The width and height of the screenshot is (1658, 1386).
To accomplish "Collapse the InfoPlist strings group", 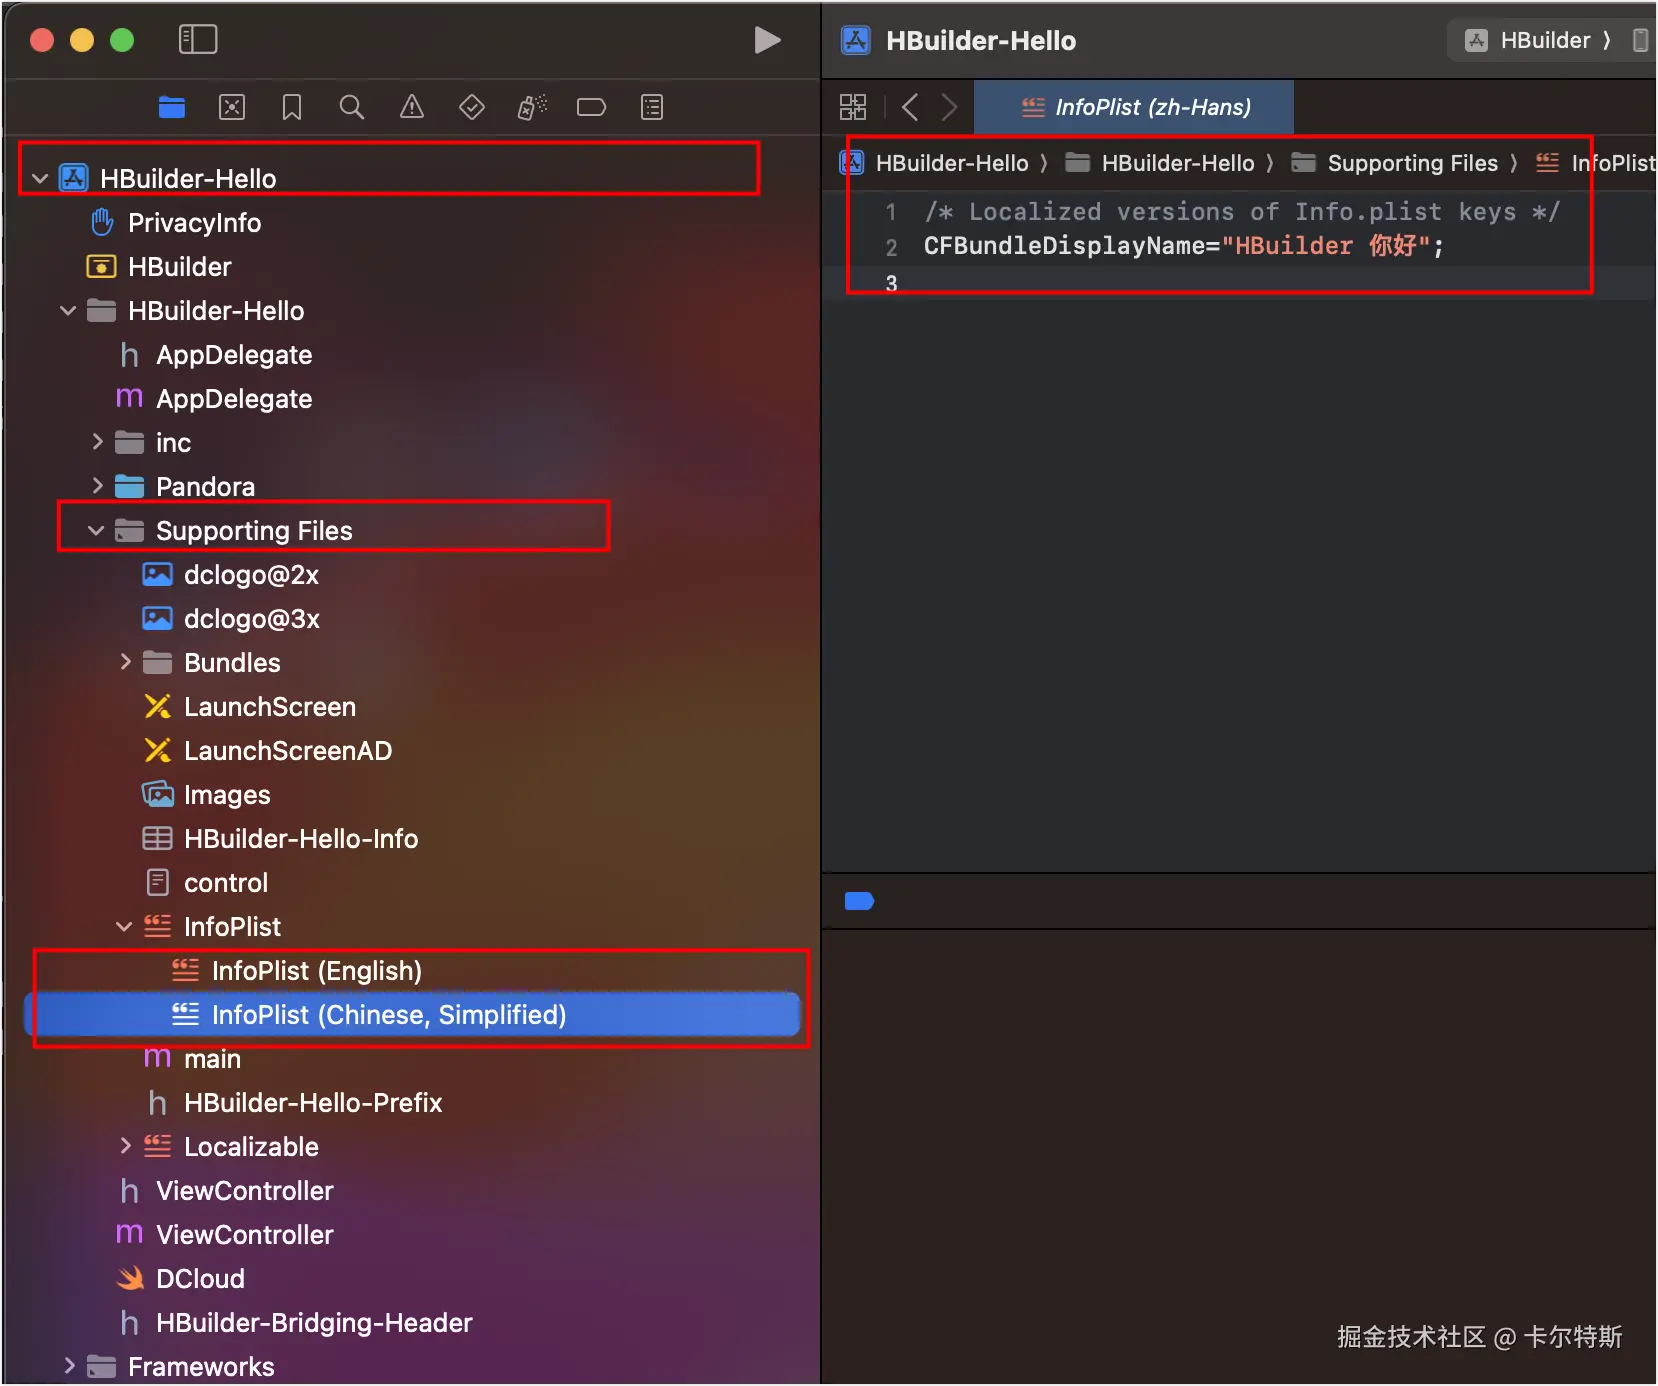I will click(x=124, y=927).
